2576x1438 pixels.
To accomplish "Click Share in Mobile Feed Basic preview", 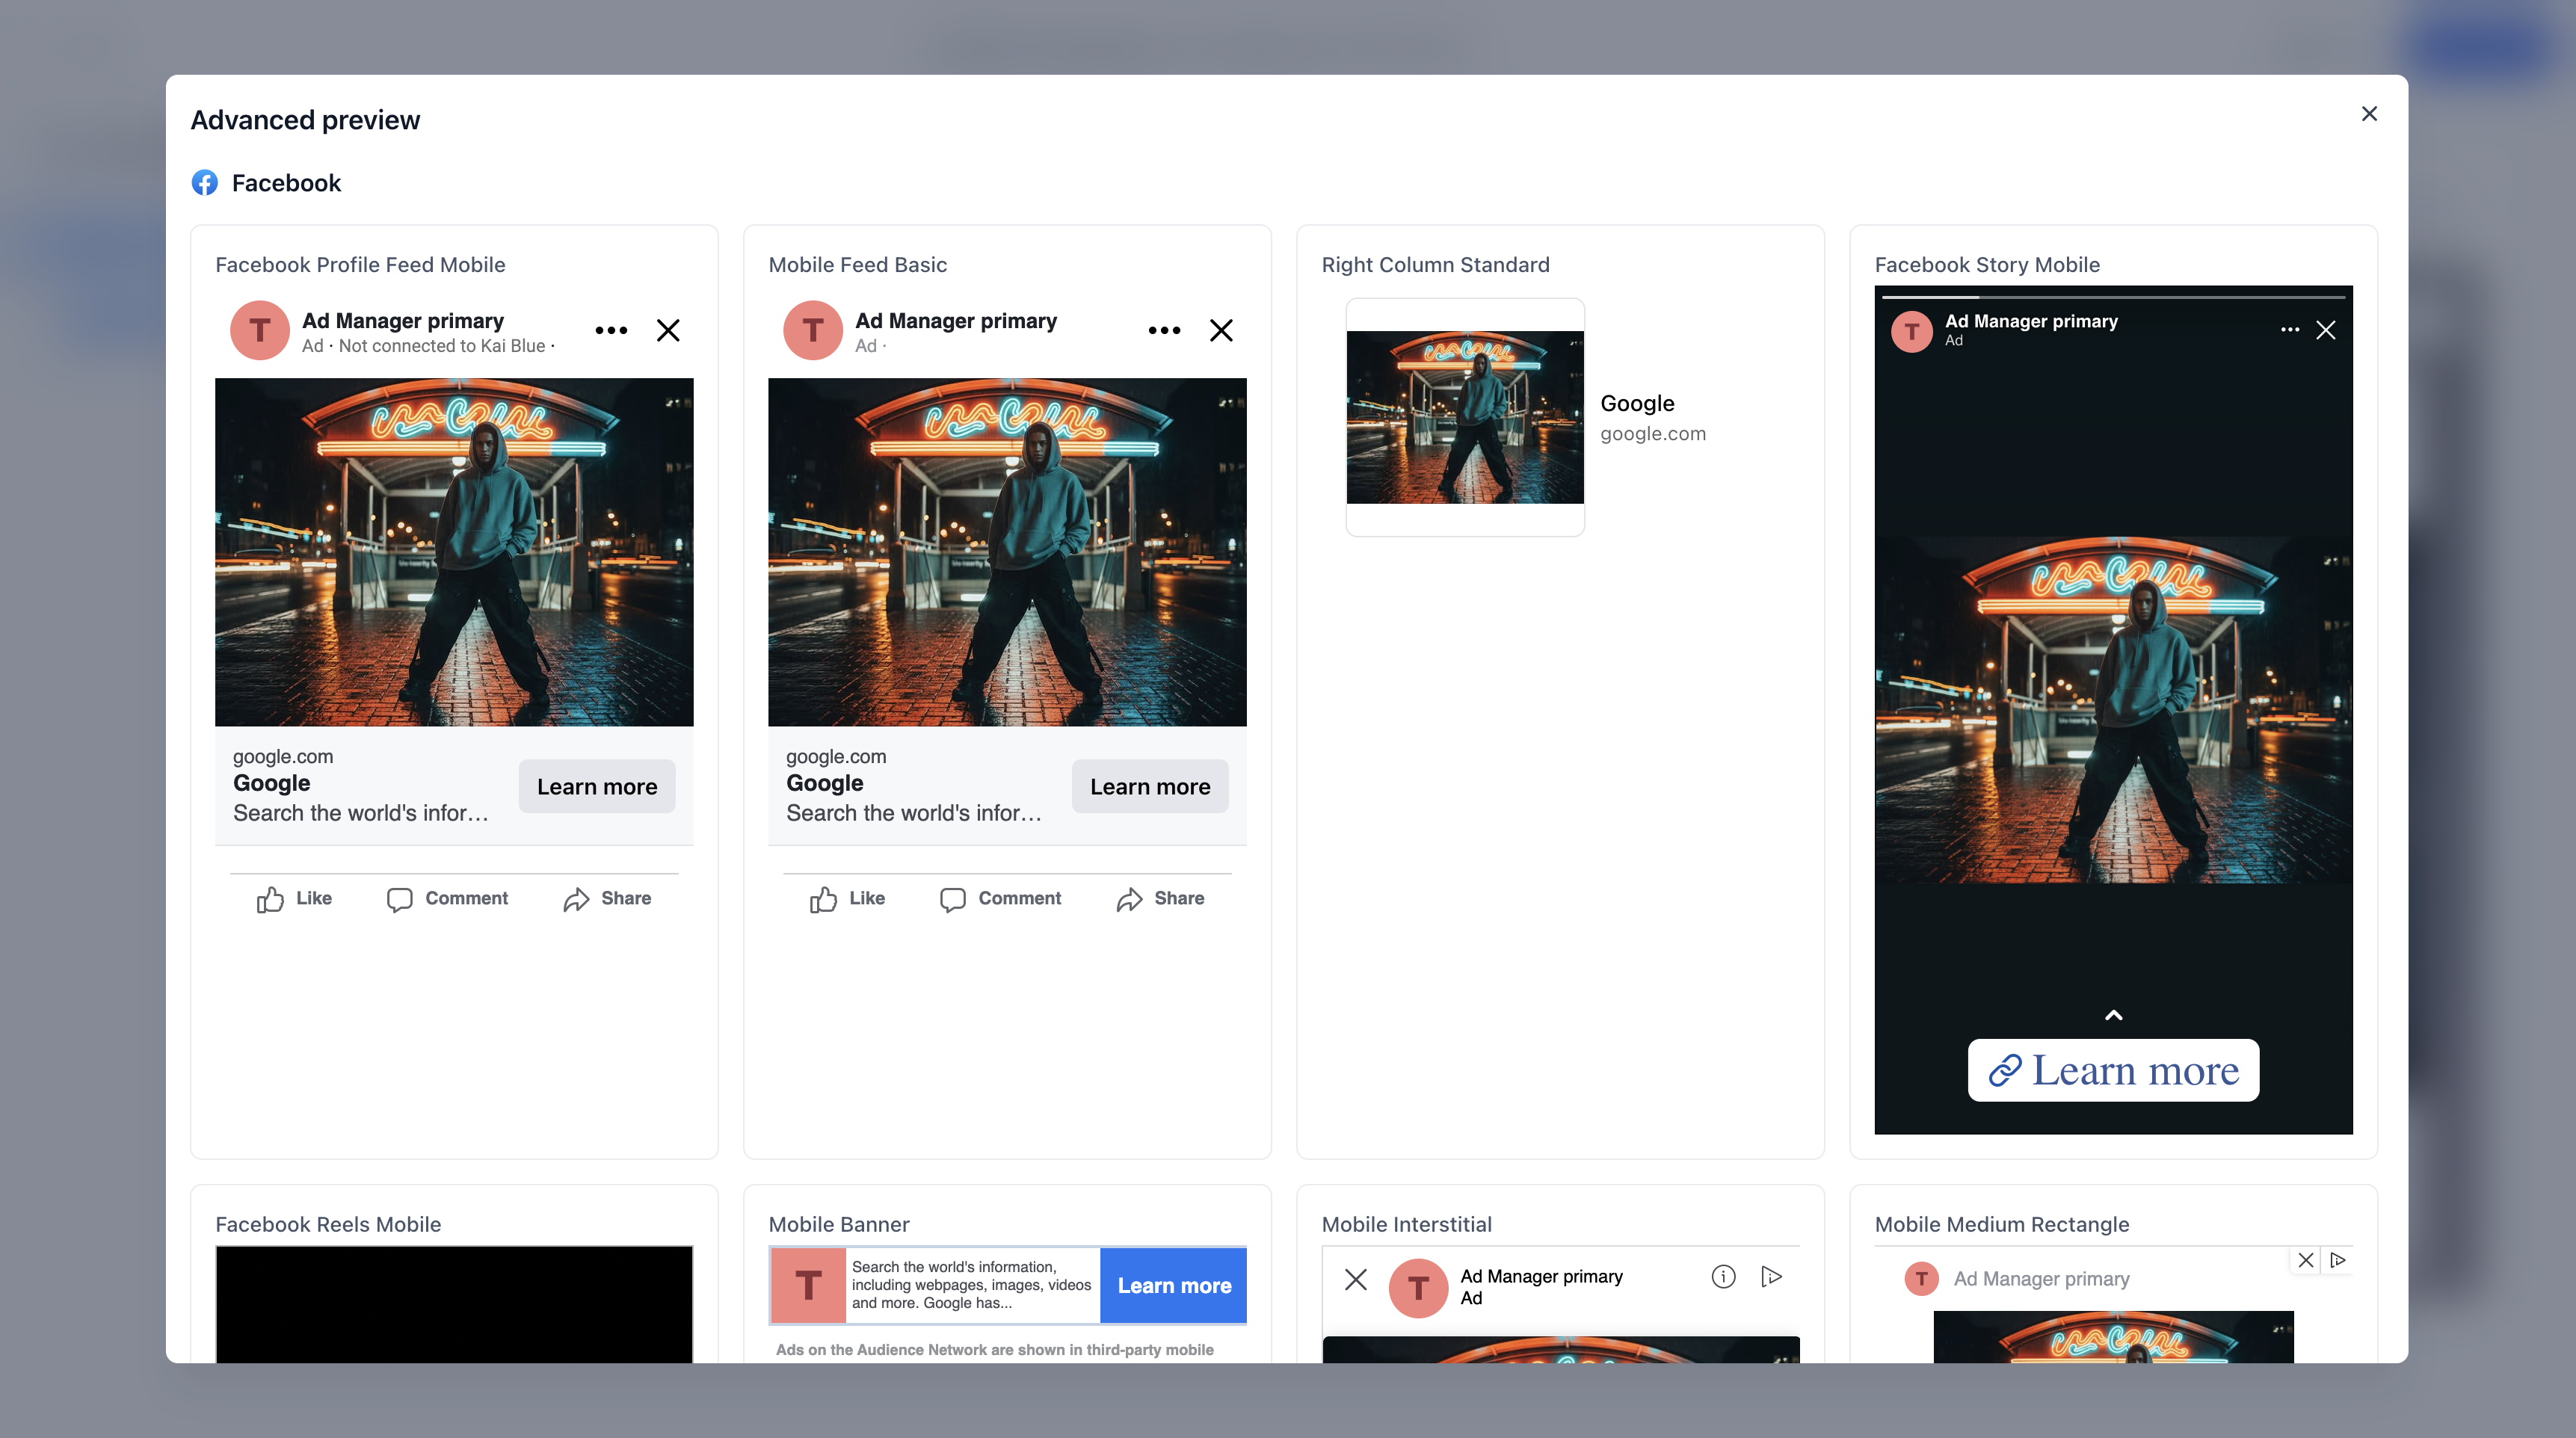I will point(1160,899).
